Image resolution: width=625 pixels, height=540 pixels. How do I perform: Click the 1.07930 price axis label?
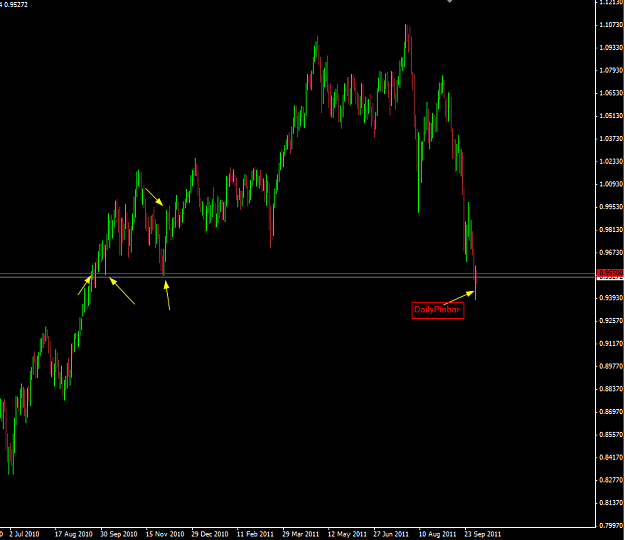click(x=611, y=70)
